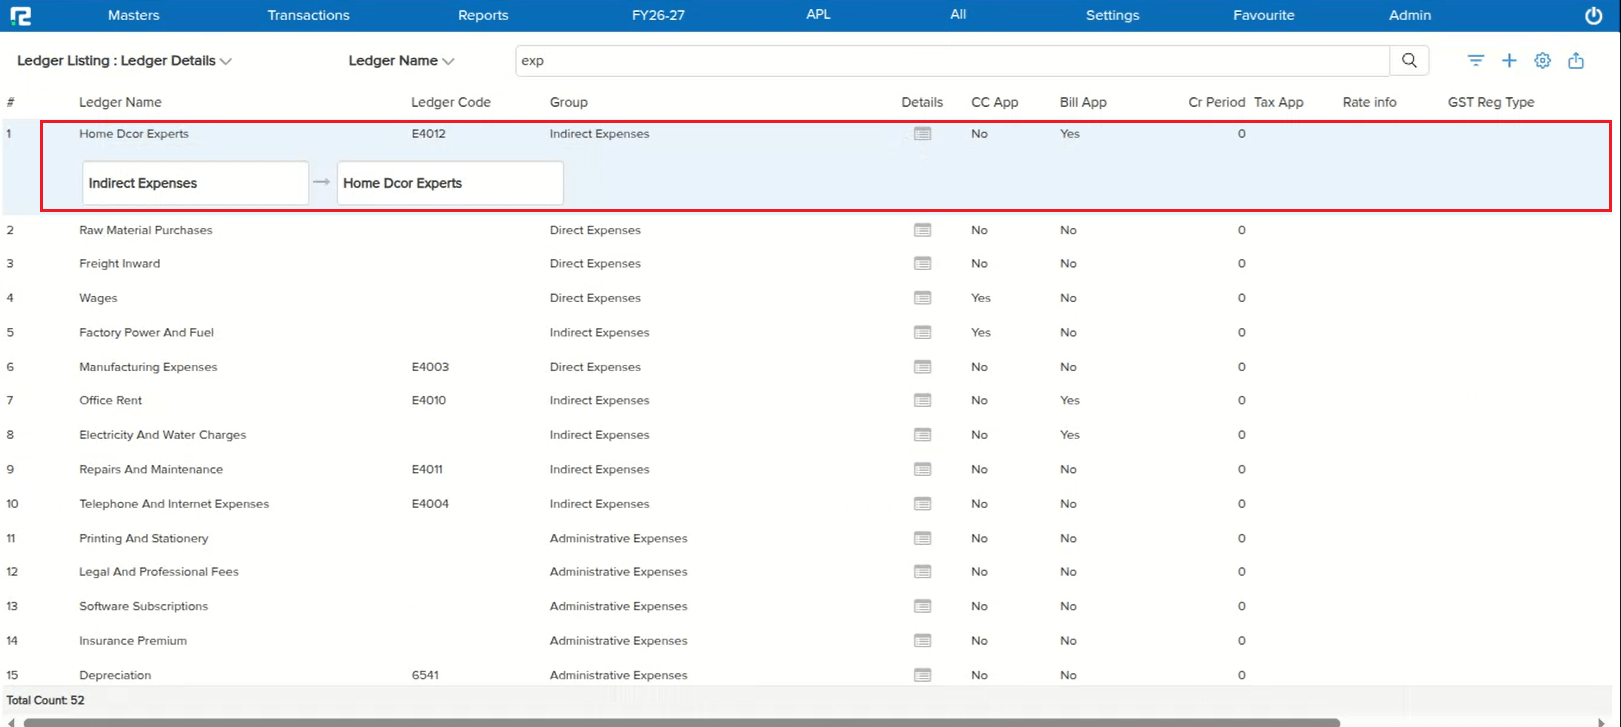This screenshot has width=1621, height=727.
Task: Click the Home Dcor Experts breadcrumb box
Action: (x=450, y=183)
